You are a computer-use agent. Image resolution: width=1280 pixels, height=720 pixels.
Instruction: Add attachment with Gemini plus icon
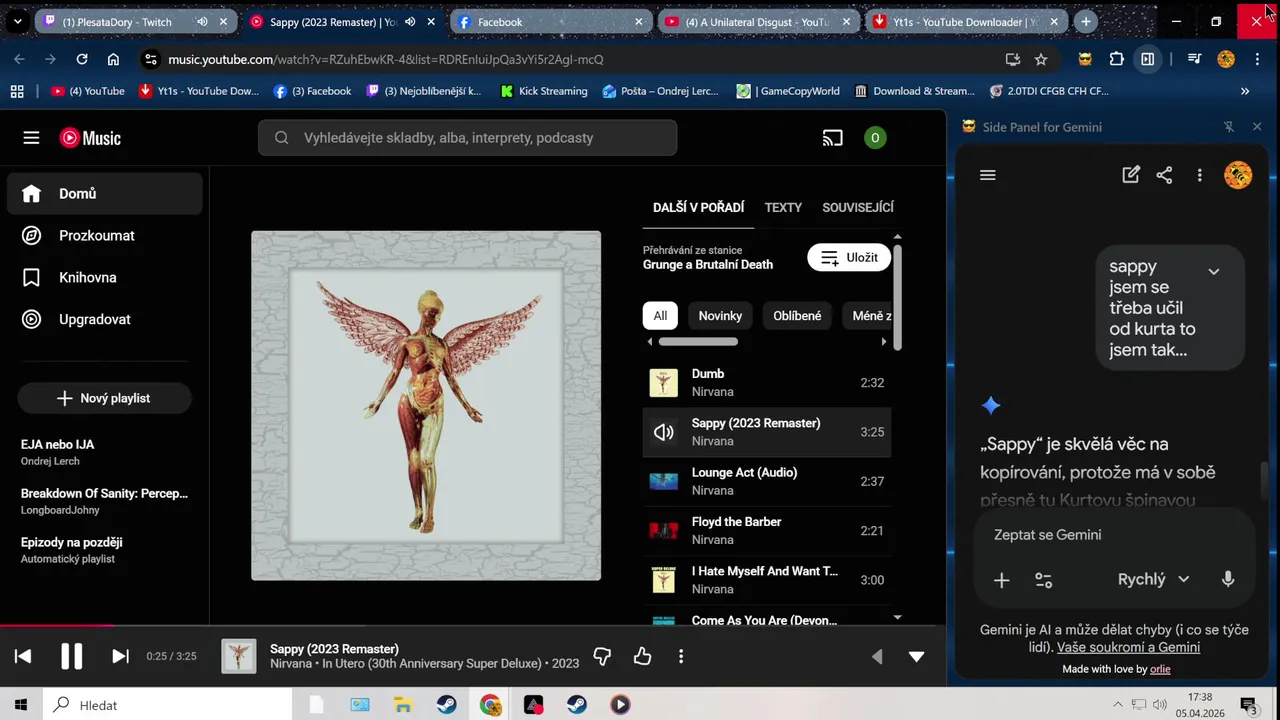[1001, 580]
